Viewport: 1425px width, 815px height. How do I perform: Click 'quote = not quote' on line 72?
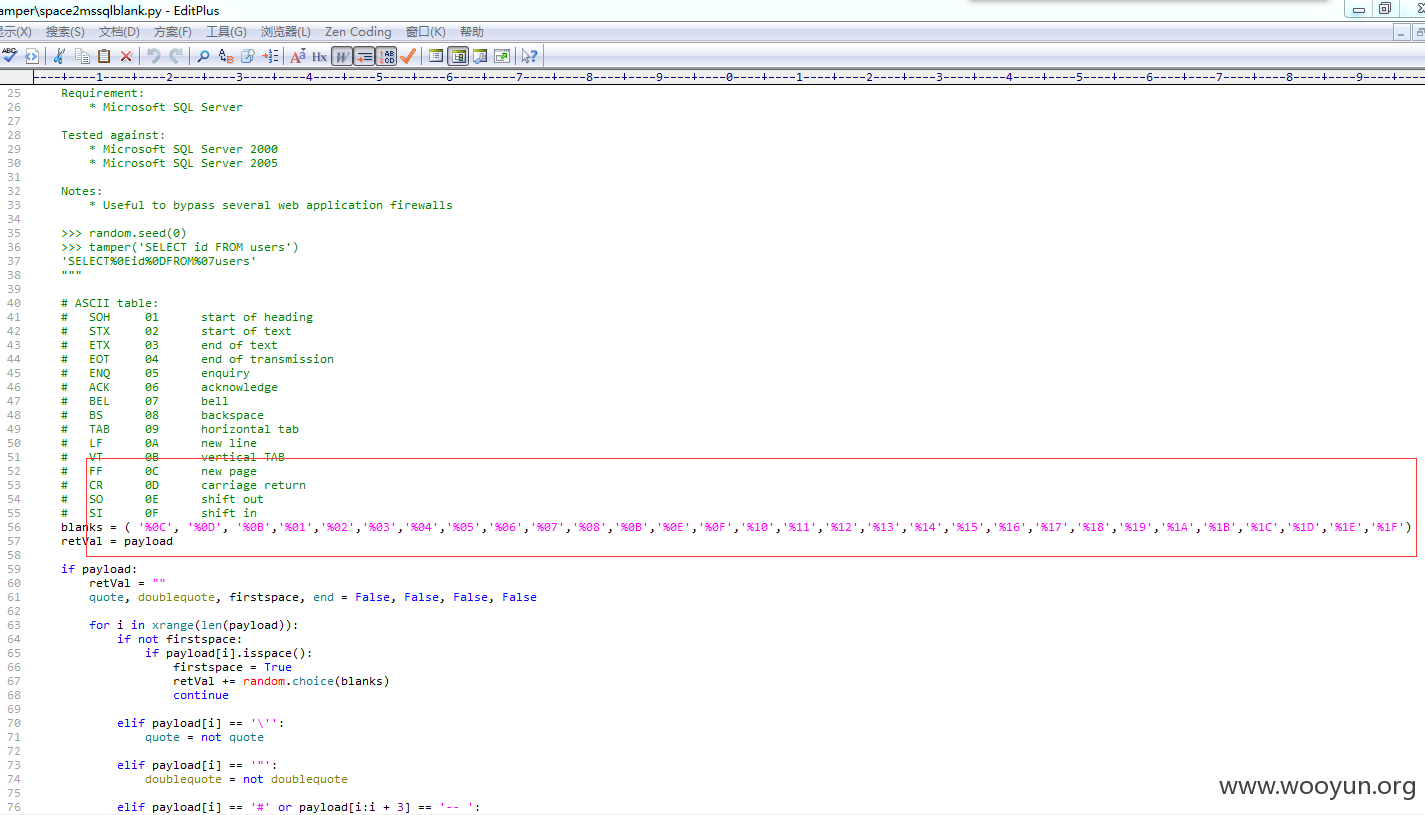[205, 737]
